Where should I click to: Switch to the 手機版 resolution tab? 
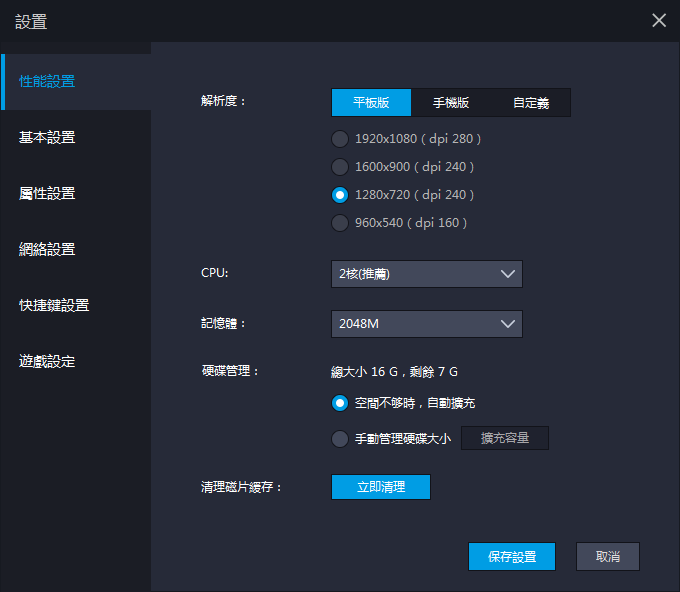451,103
